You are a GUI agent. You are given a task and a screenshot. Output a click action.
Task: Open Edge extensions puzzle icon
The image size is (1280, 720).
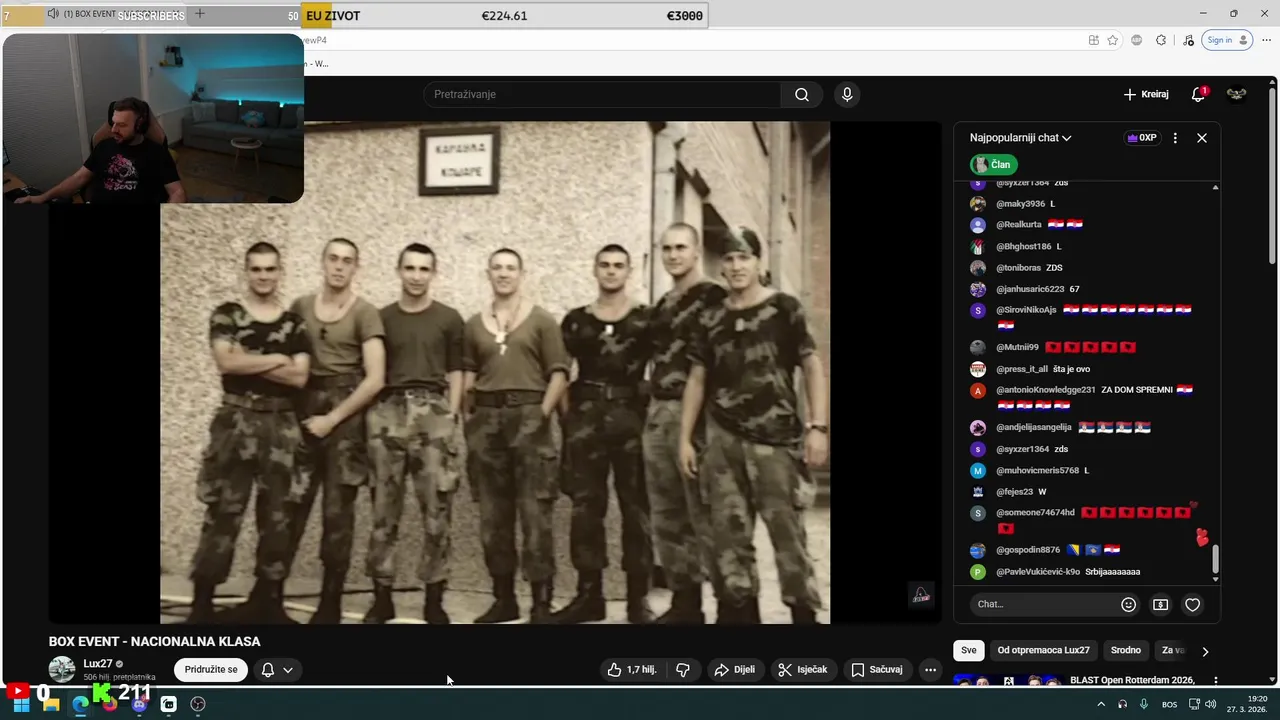[x=1161, y=40]
